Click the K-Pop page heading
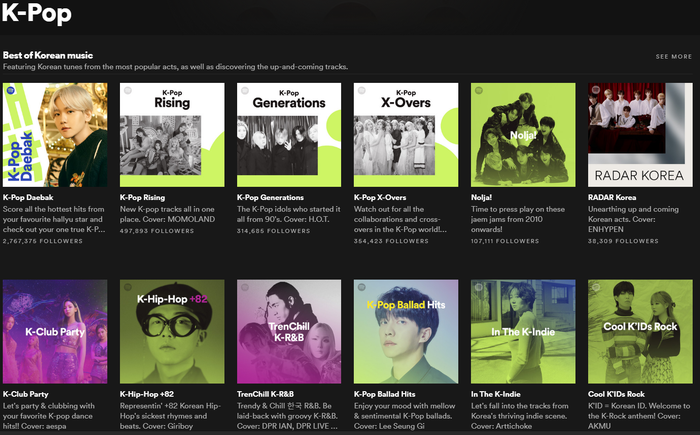 37,13
